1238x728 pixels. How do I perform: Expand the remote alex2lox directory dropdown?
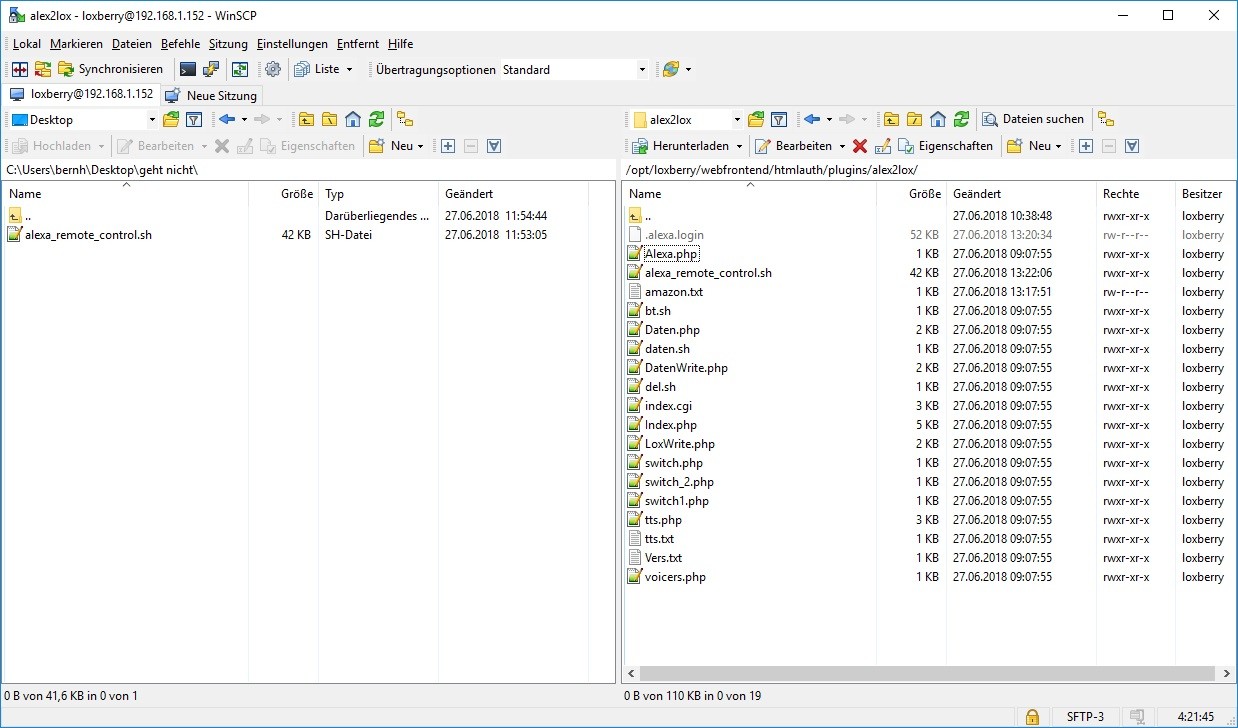coord(737,120)
